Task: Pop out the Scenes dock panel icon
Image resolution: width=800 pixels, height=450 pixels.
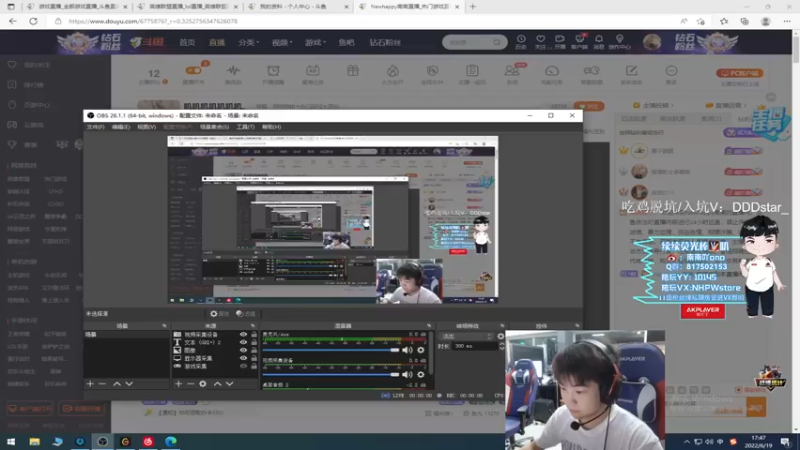Action: click(x=164, y=326)
